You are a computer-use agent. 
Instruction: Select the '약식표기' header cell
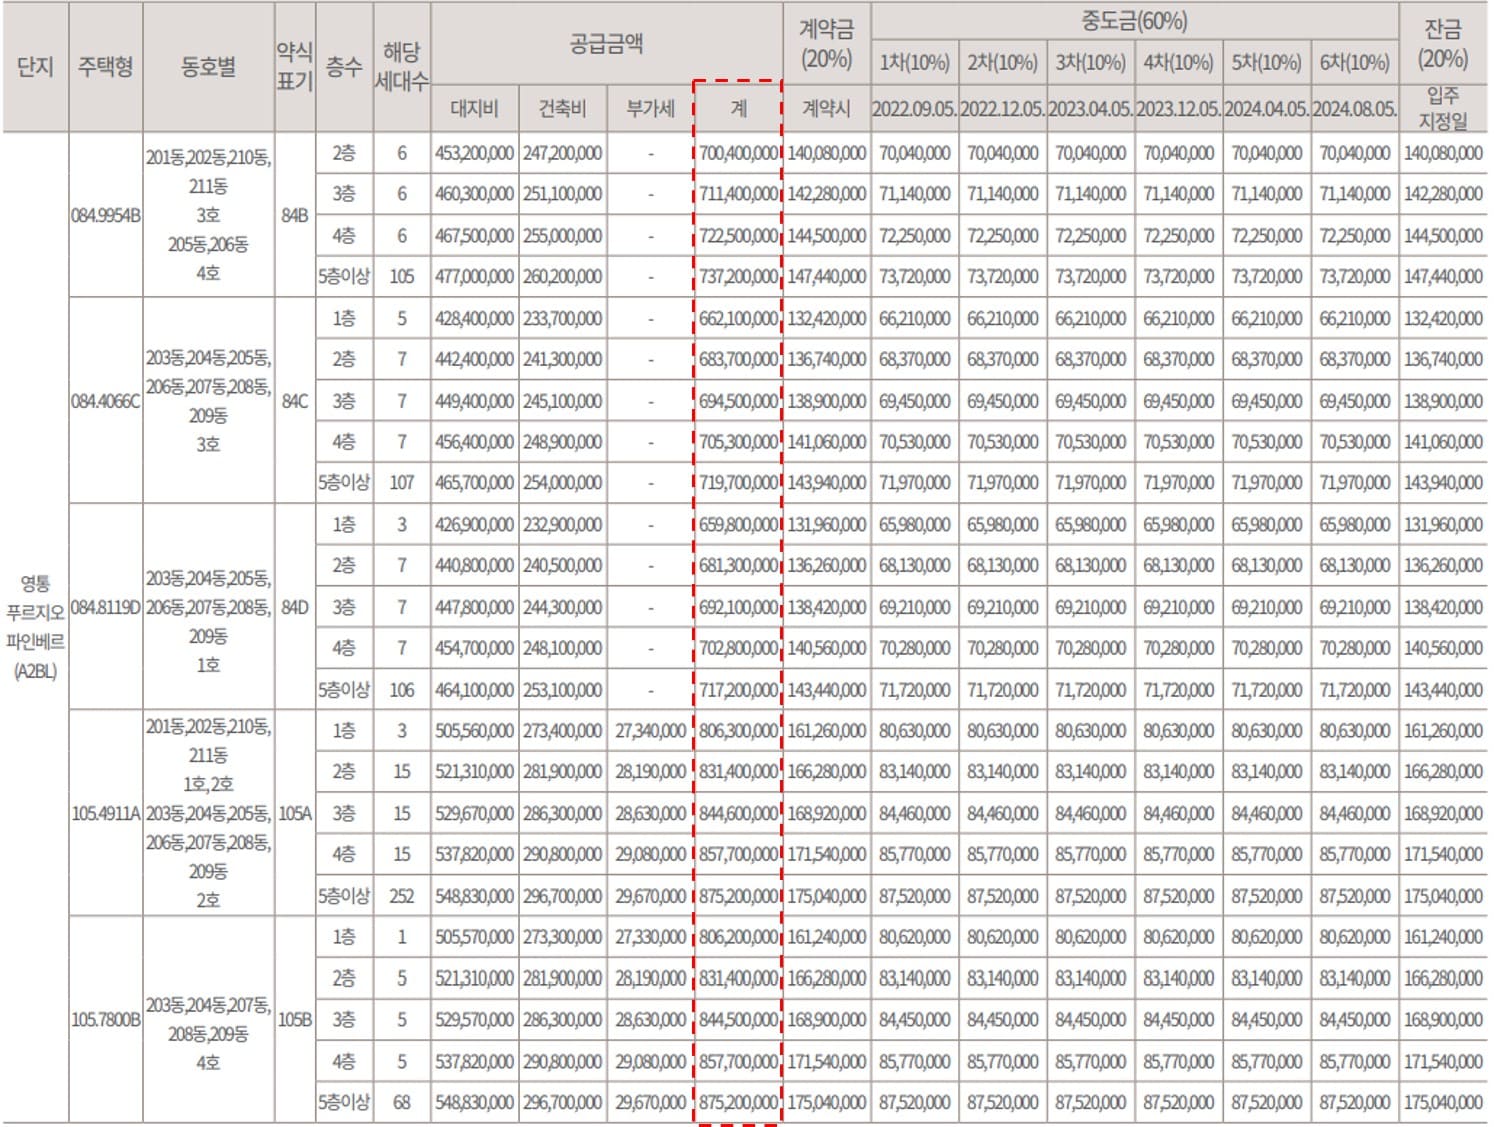[x=295, y=66]
